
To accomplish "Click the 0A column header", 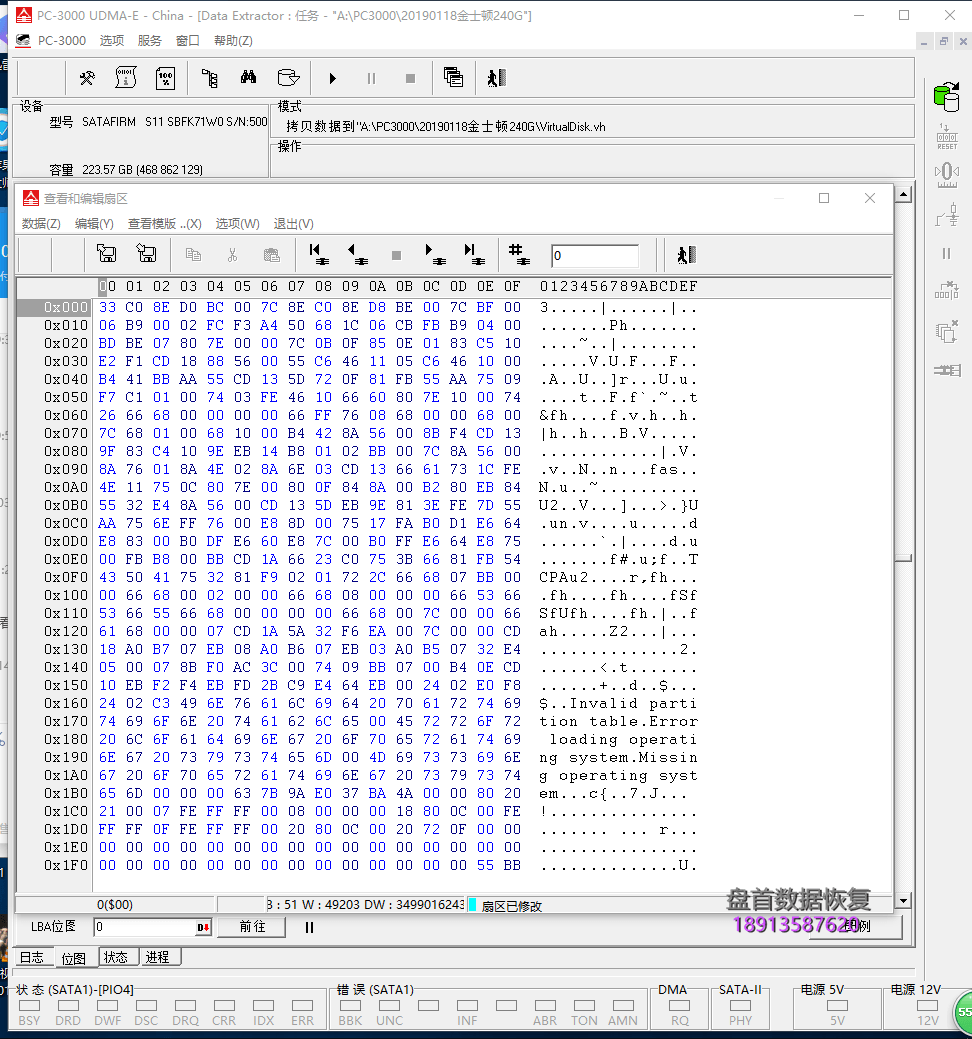I will point(378,286).
